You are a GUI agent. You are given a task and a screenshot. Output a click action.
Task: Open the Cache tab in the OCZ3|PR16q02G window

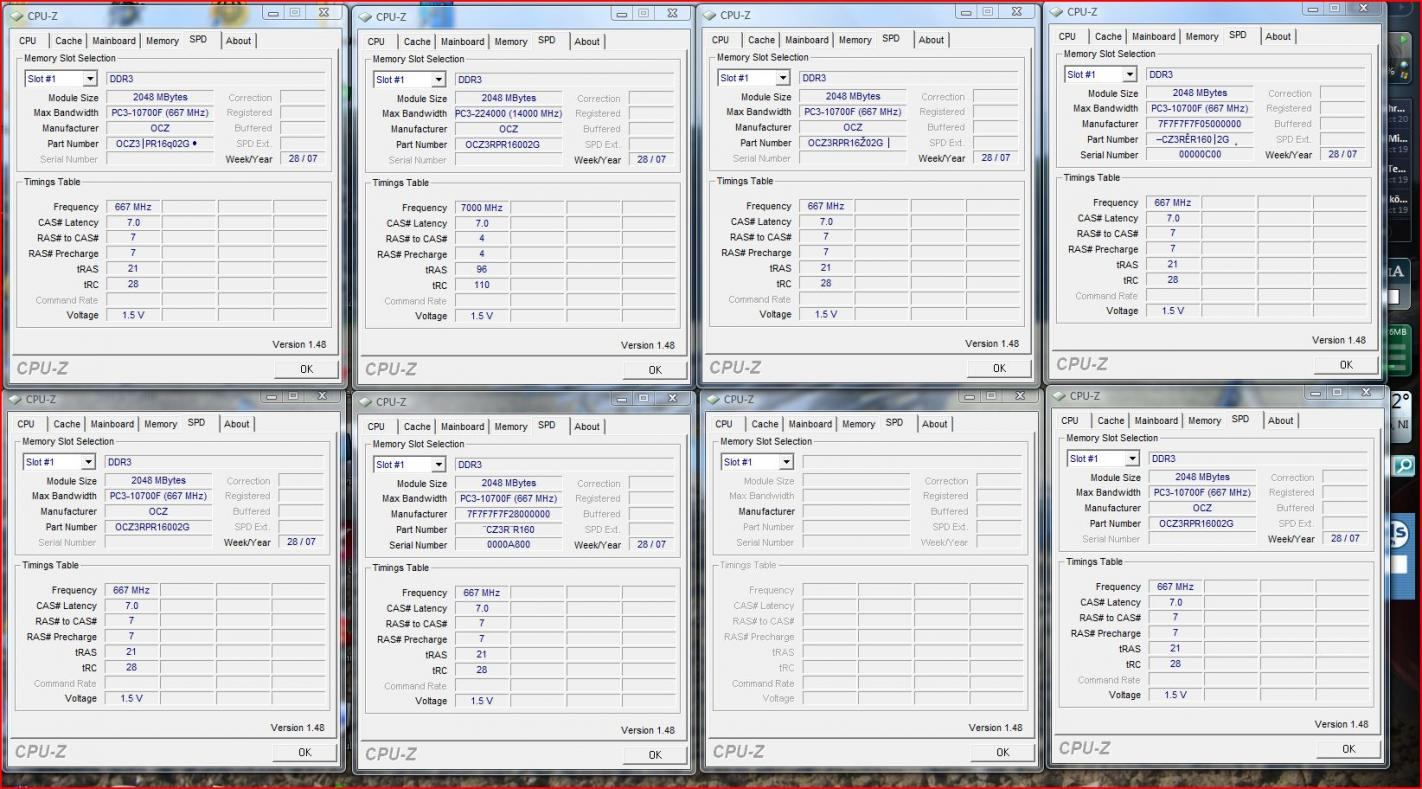(68, 41)
